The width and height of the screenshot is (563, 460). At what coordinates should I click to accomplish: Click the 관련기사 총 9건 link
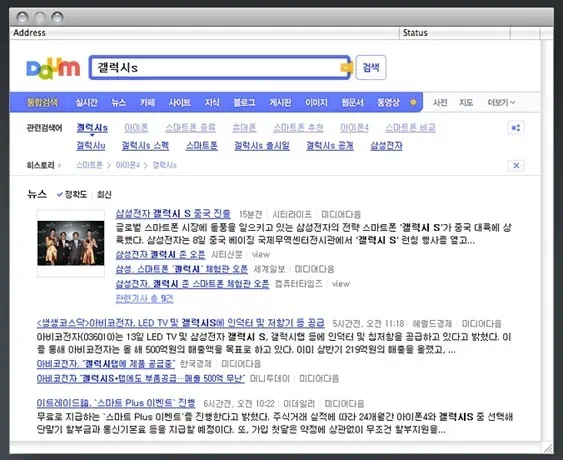point(144,298)
